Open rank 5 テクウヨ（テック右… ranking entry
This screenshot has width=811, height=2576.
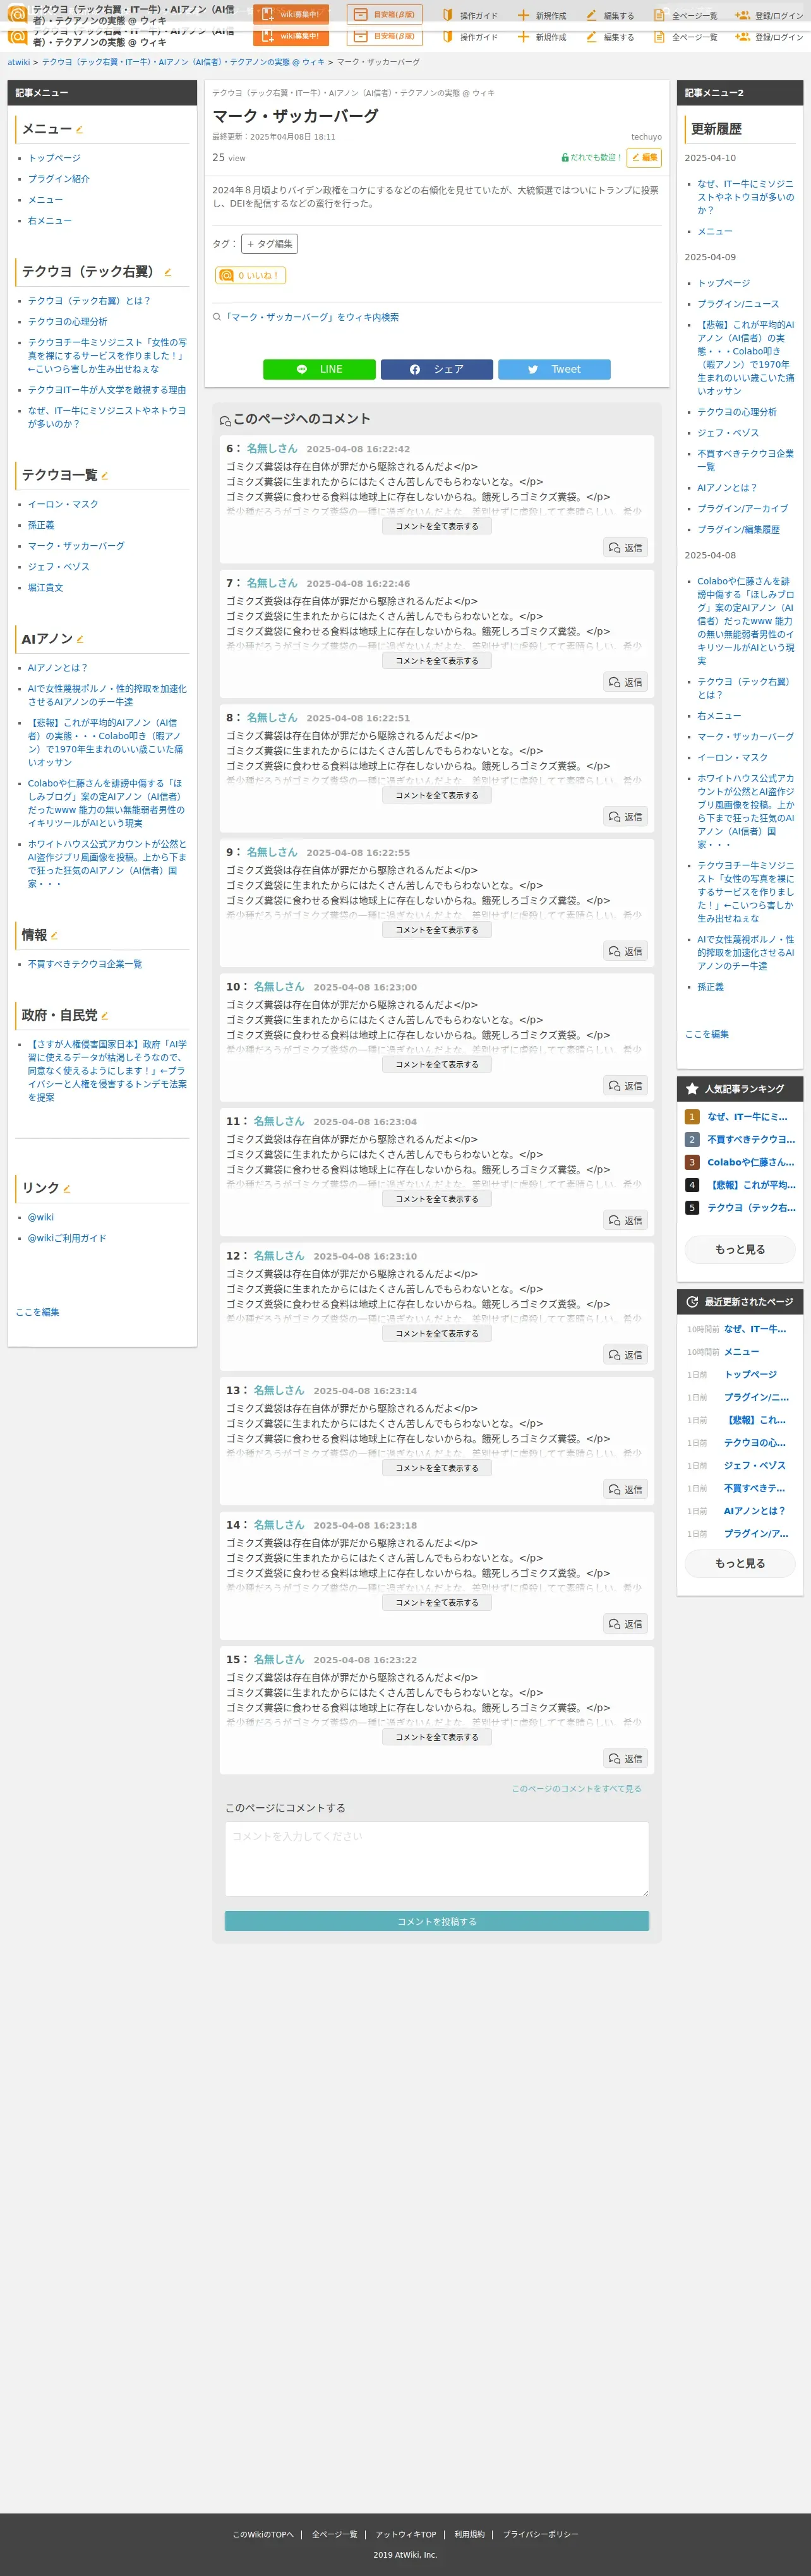point(751,1208)
